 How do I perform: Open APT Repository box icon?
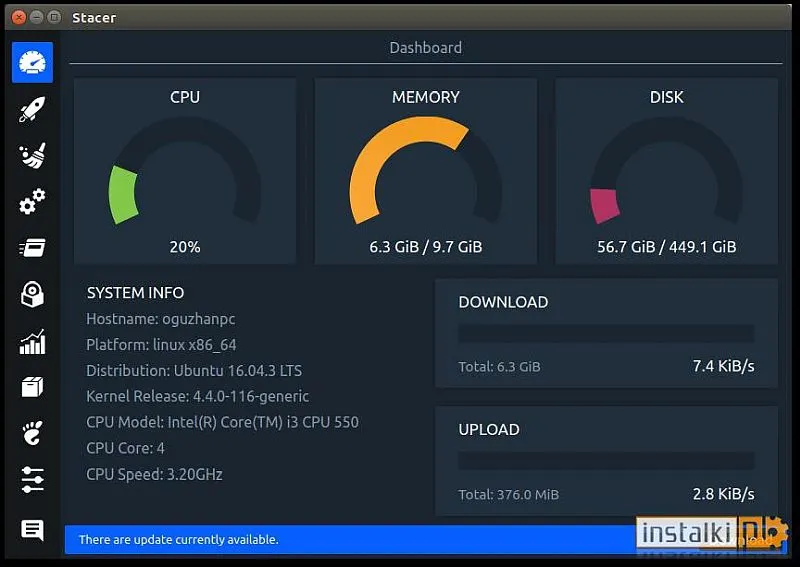pos(32,387)
